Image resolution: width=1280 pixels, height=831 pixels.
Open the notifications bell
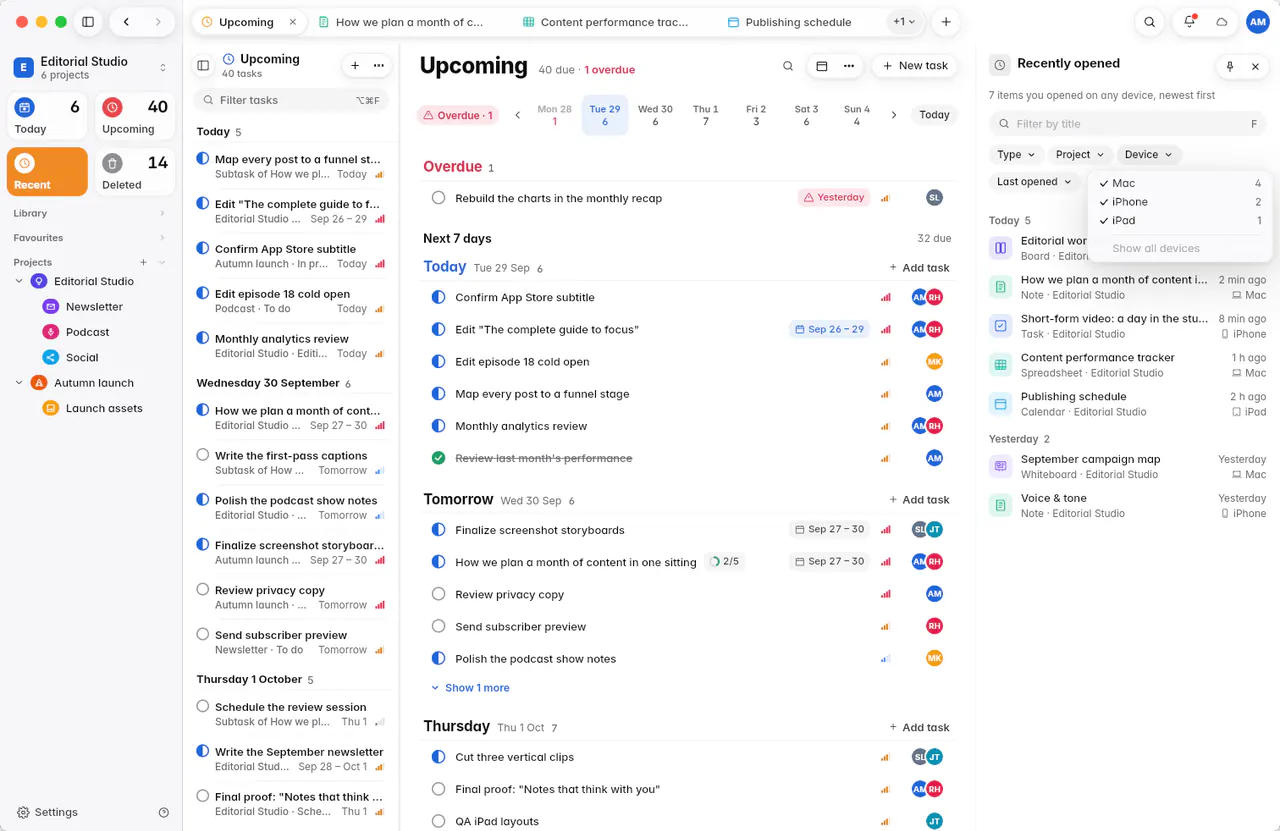click(1189, 22)
